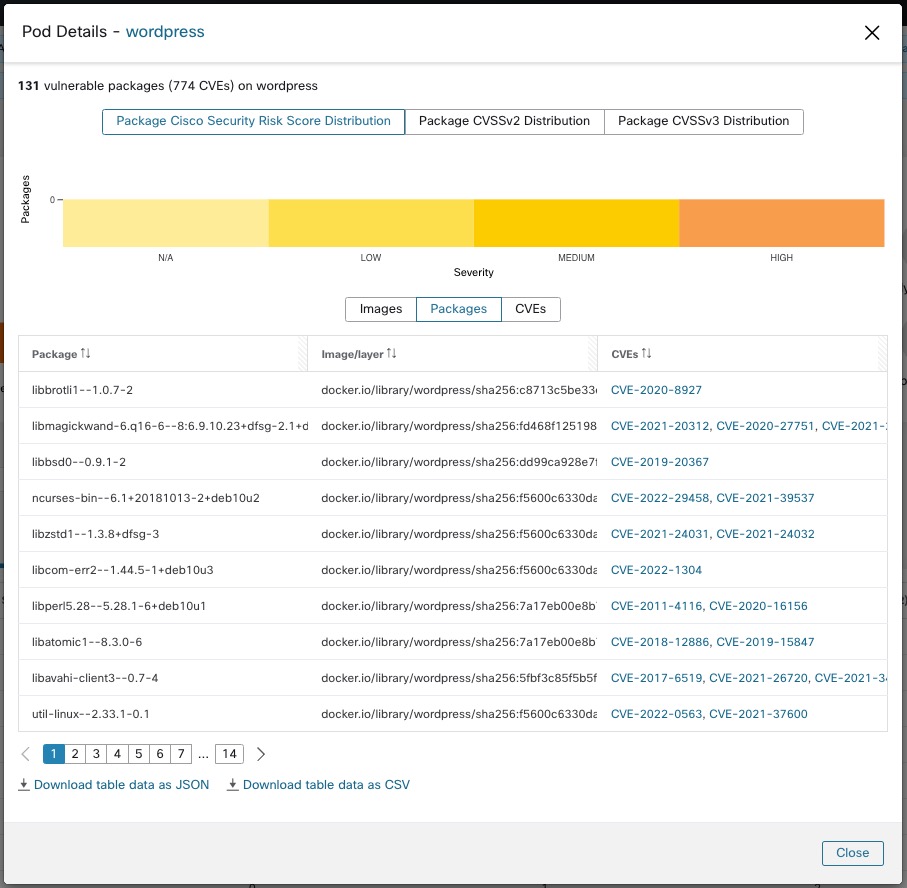Open CVE-2022-1304 link
The height and width of the screenshot is (888, 907).
point(656,570)
